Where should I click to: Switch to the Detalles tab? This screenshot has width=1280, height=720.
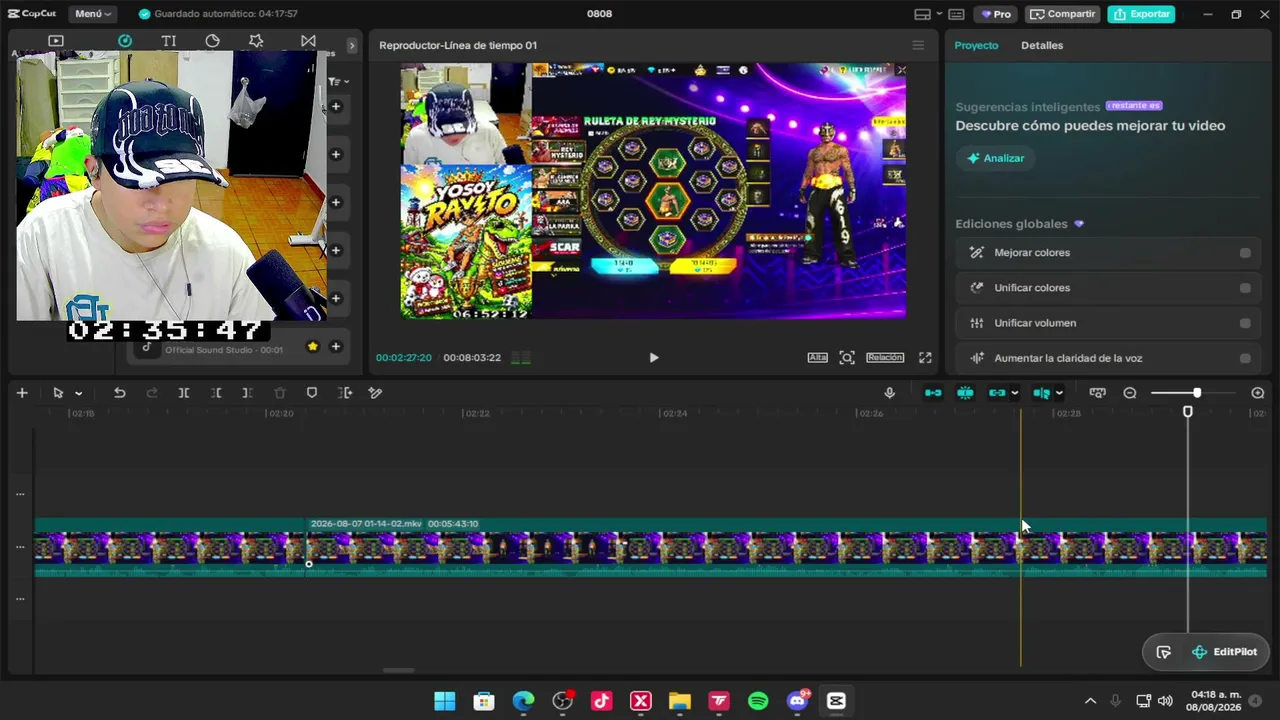[x=1042, y=45]
